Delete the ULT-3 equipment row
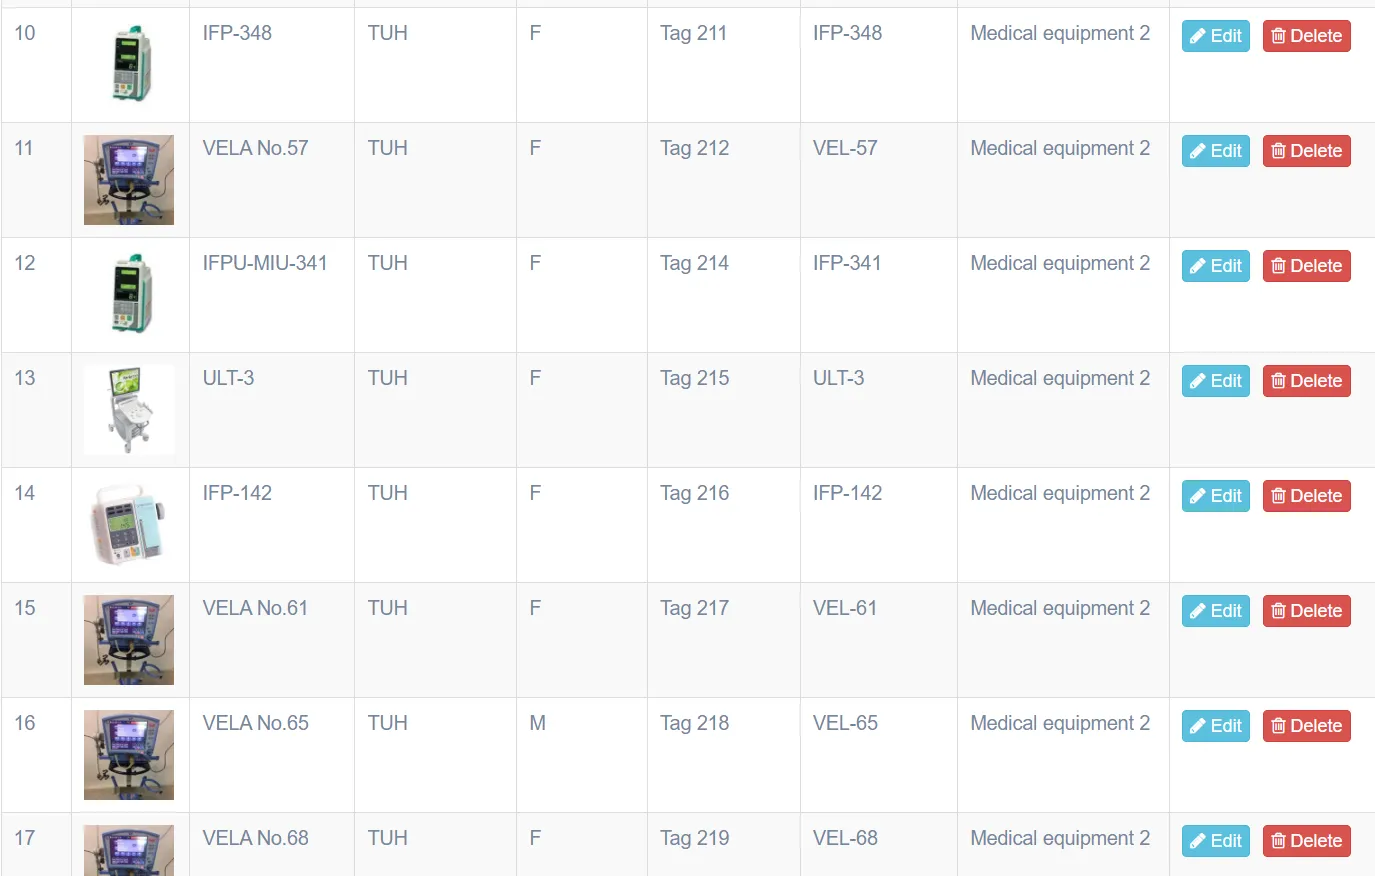The width and height of the screenshot is (1375, 876). (x=1306, y=381)
